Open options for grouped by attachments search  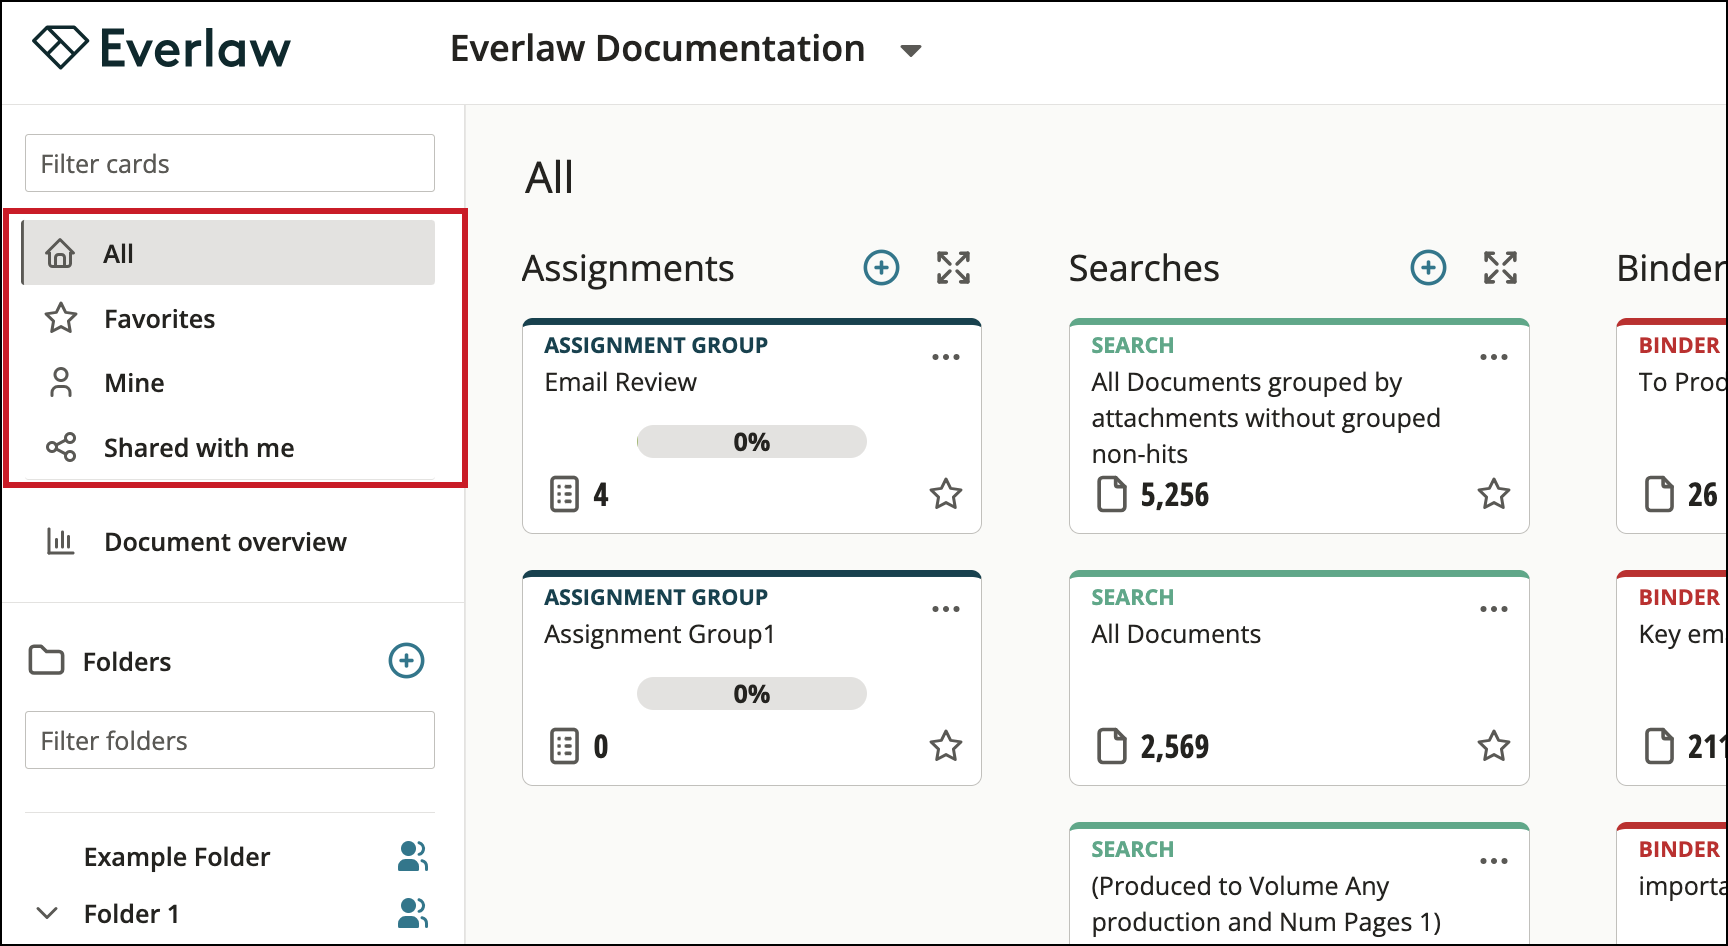pos(1494,357)
